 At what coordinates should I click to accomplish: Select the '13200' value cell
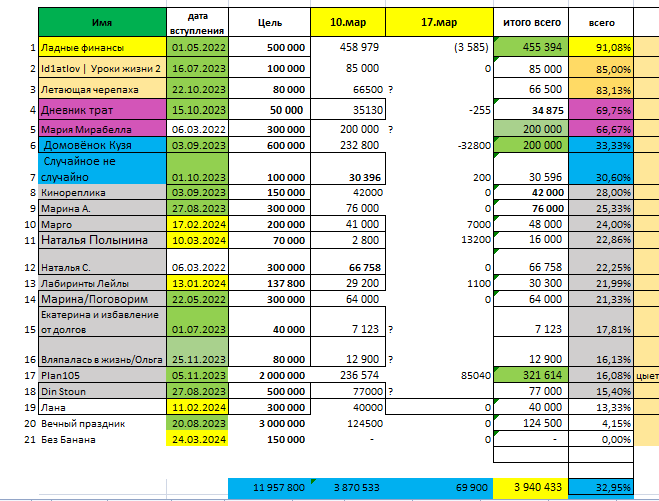point(439,240)
